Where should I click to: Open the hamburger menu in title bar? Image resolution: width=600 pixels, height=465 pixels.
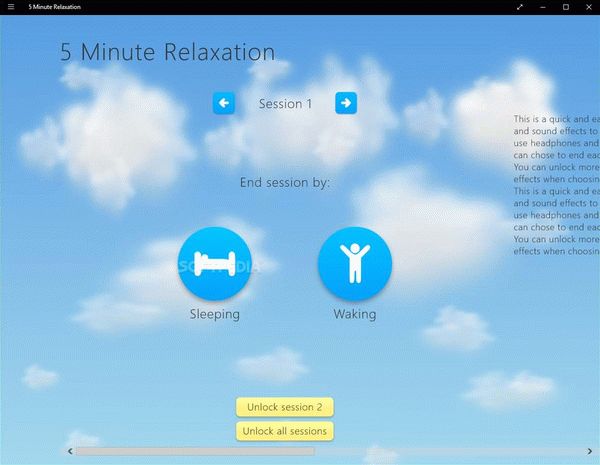[x=11, y=7]
